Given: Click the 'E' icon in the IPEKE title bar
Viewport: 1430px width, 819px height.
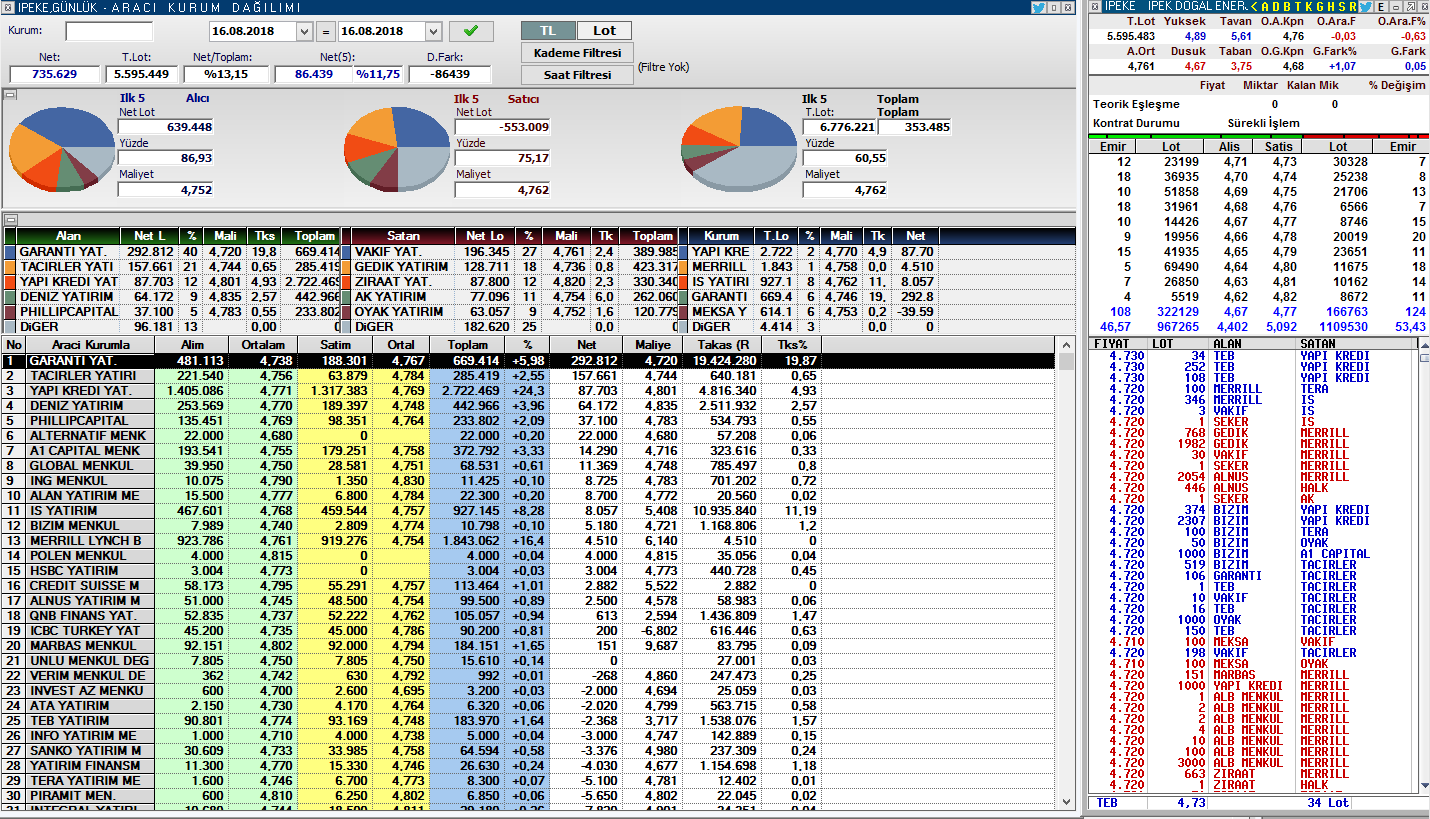Looking at the screenshot, I should (x=1381, y=7).
